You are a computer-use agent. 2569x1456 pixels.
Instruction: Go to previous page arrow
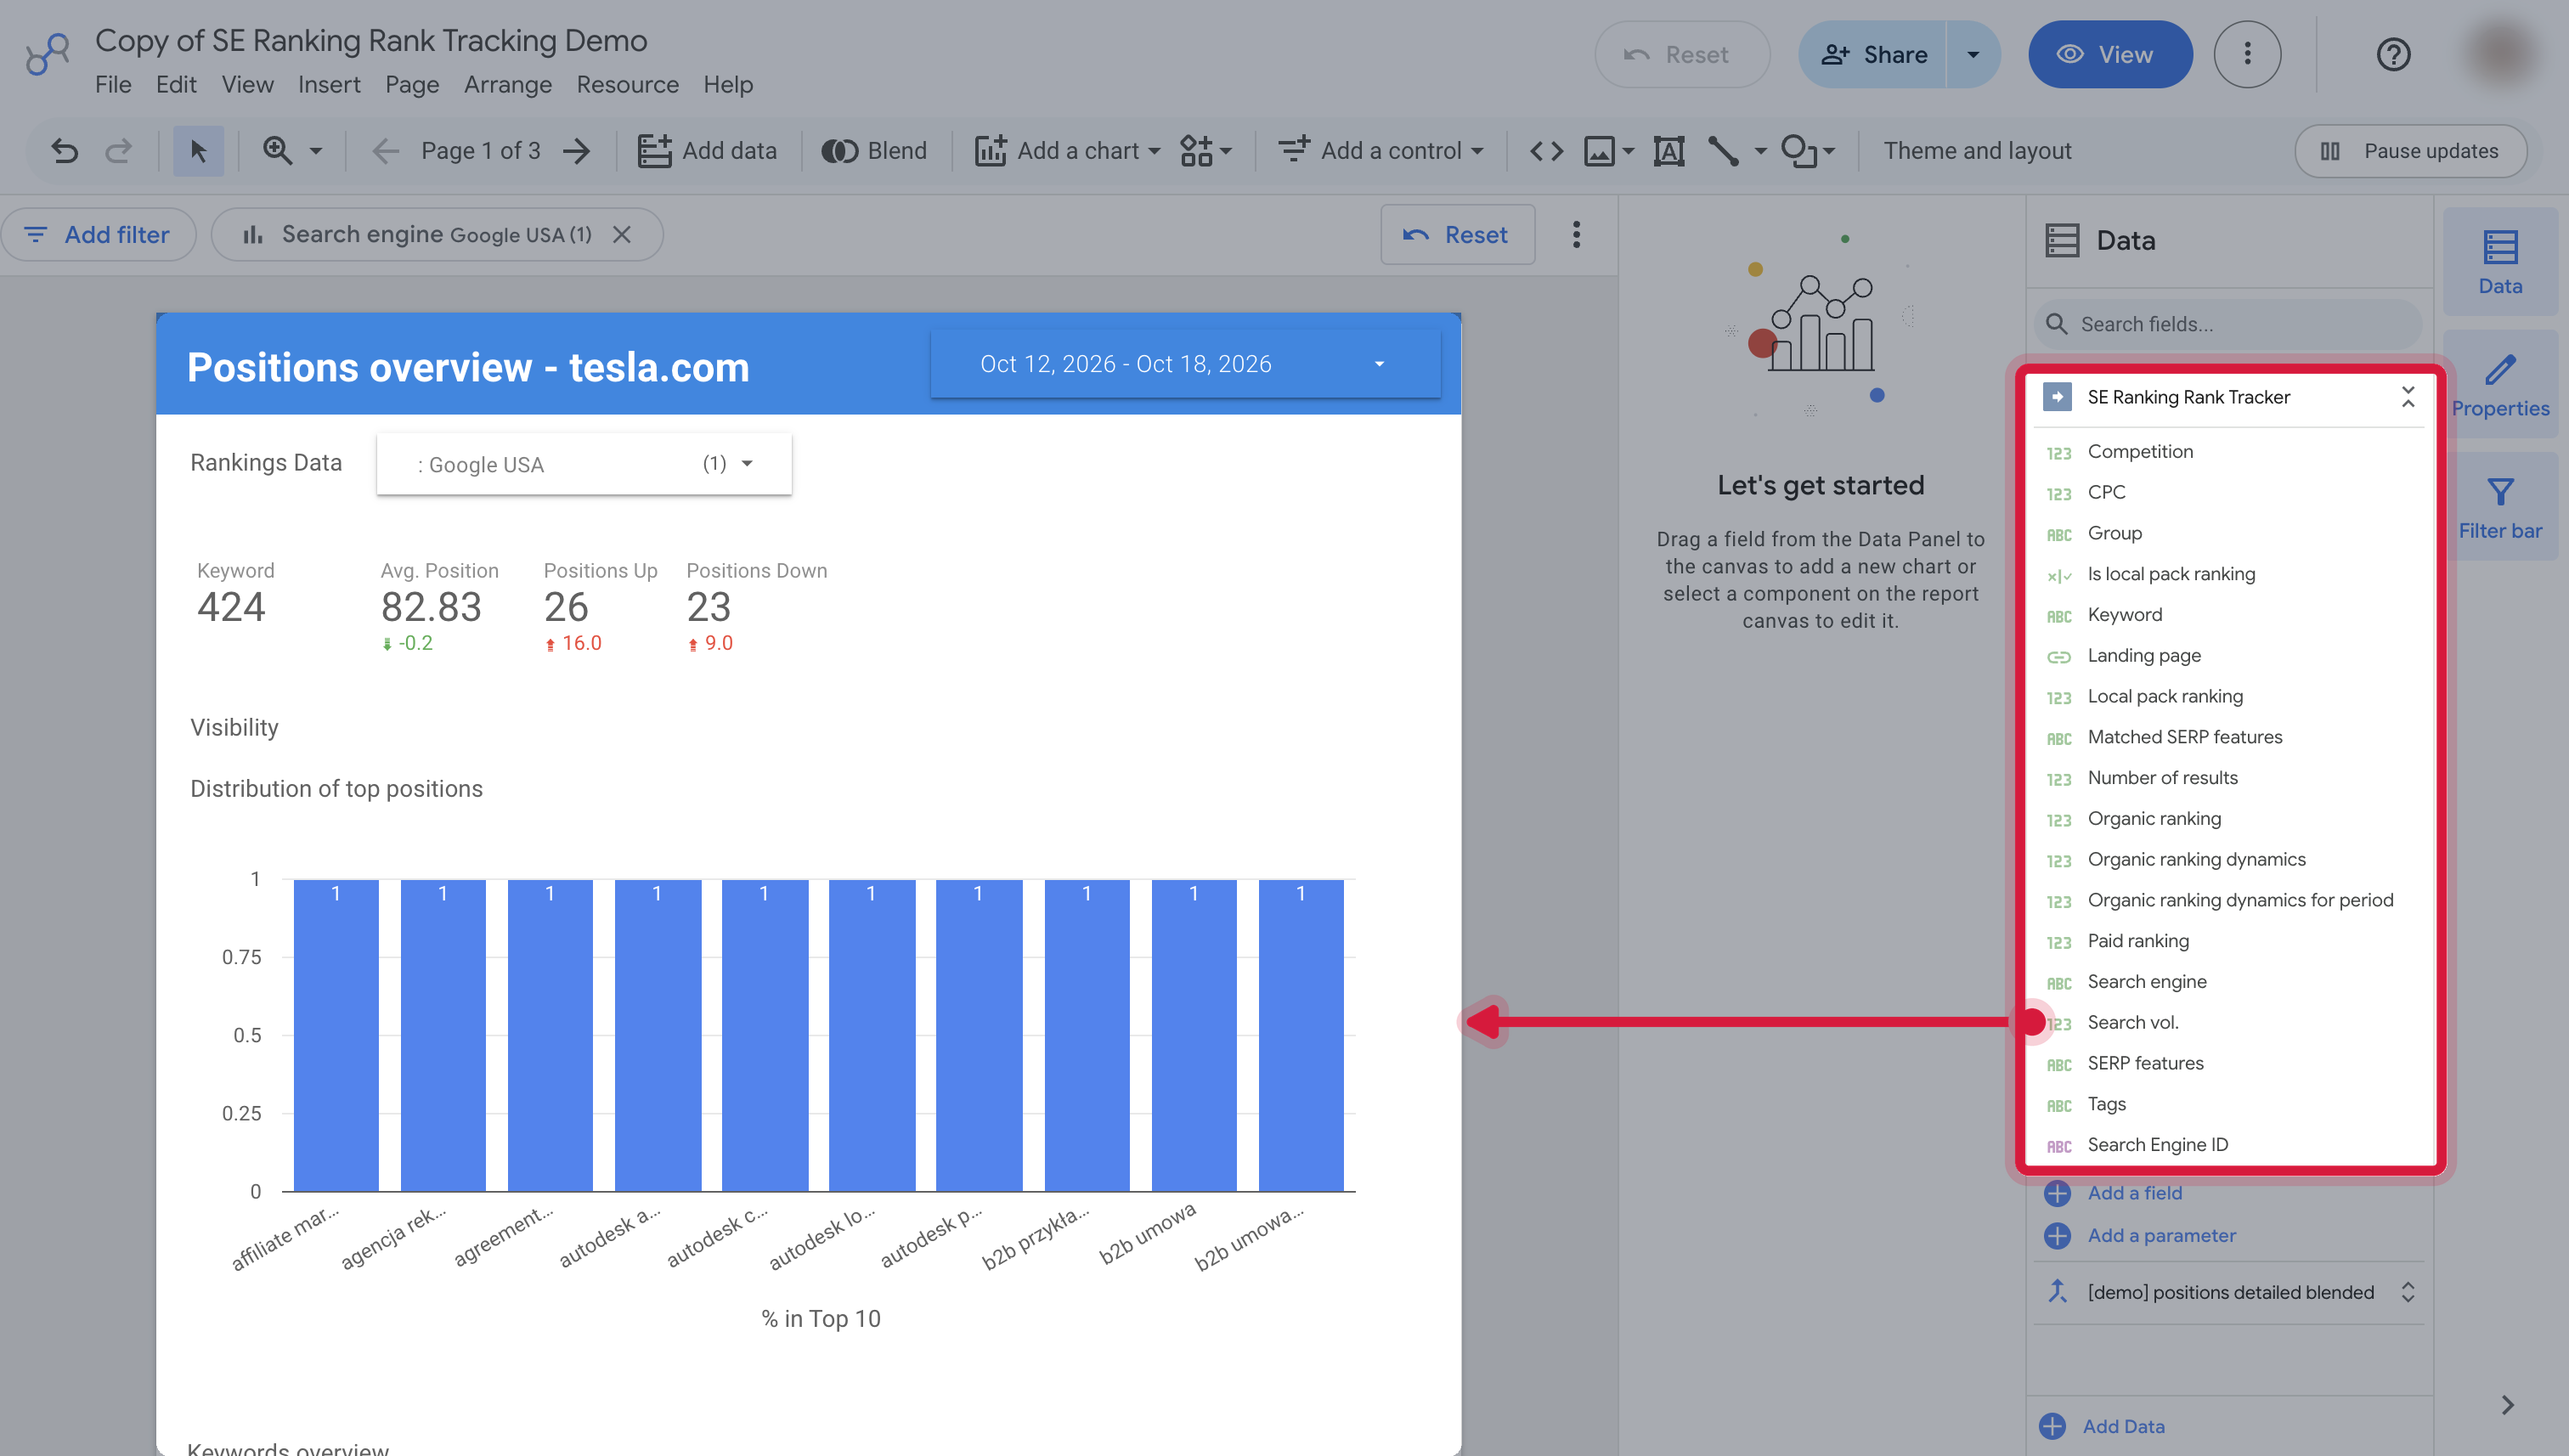click(385, 151)
